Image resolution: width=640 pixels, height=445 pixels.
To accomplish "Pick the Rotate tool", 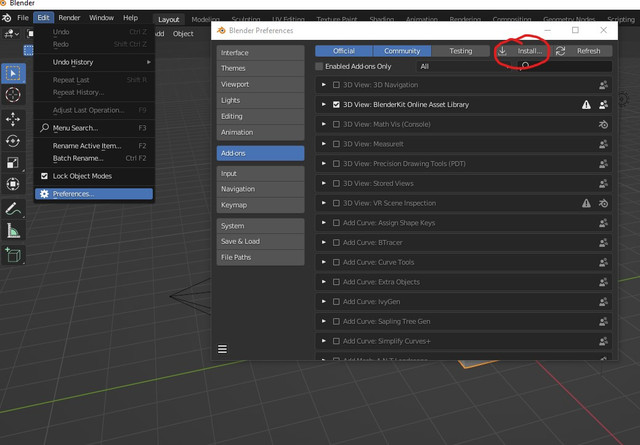I will point(13,141).
